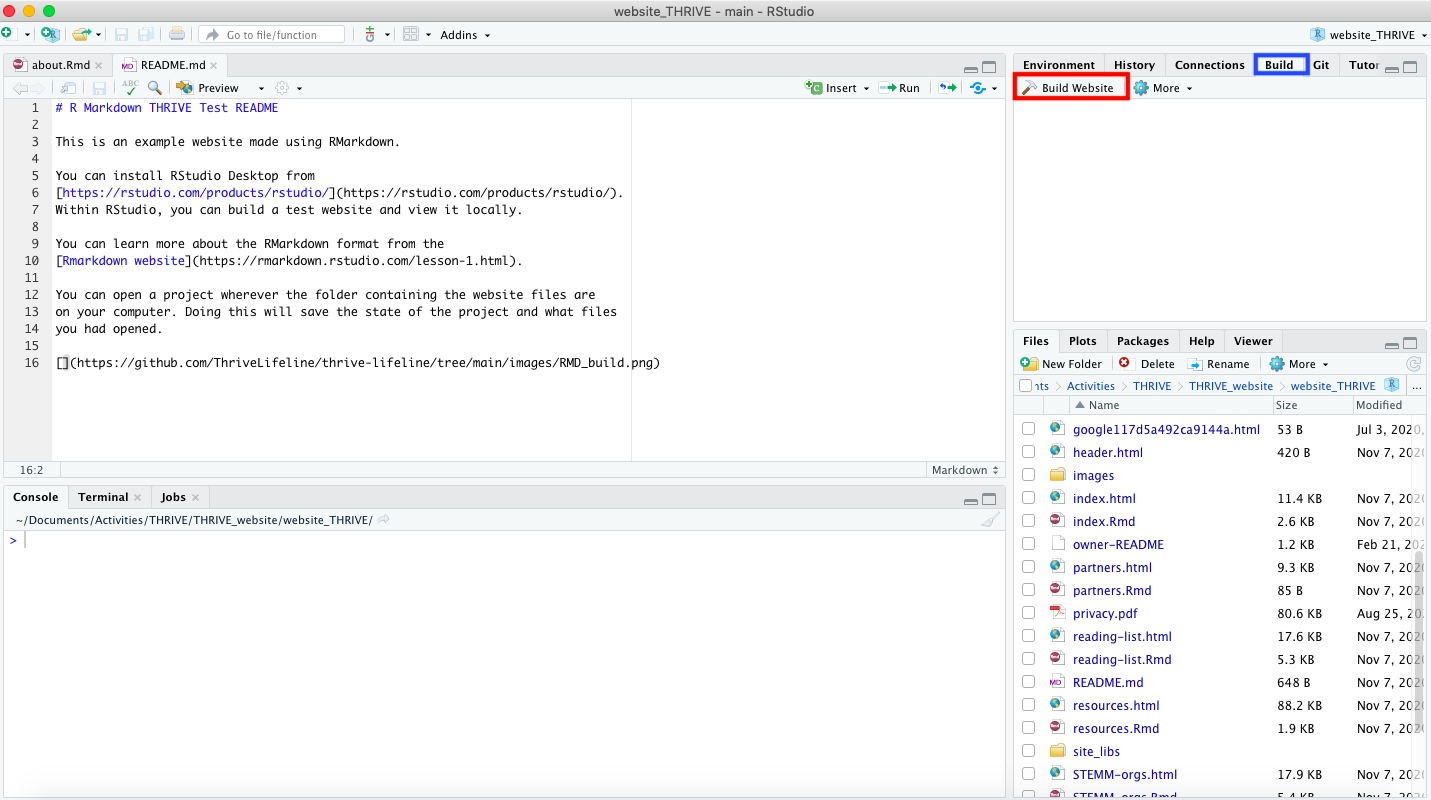This screenshot has height=800, width=1431.
Task: Switch to the History tab
Action: click(x=1134, y=65)
